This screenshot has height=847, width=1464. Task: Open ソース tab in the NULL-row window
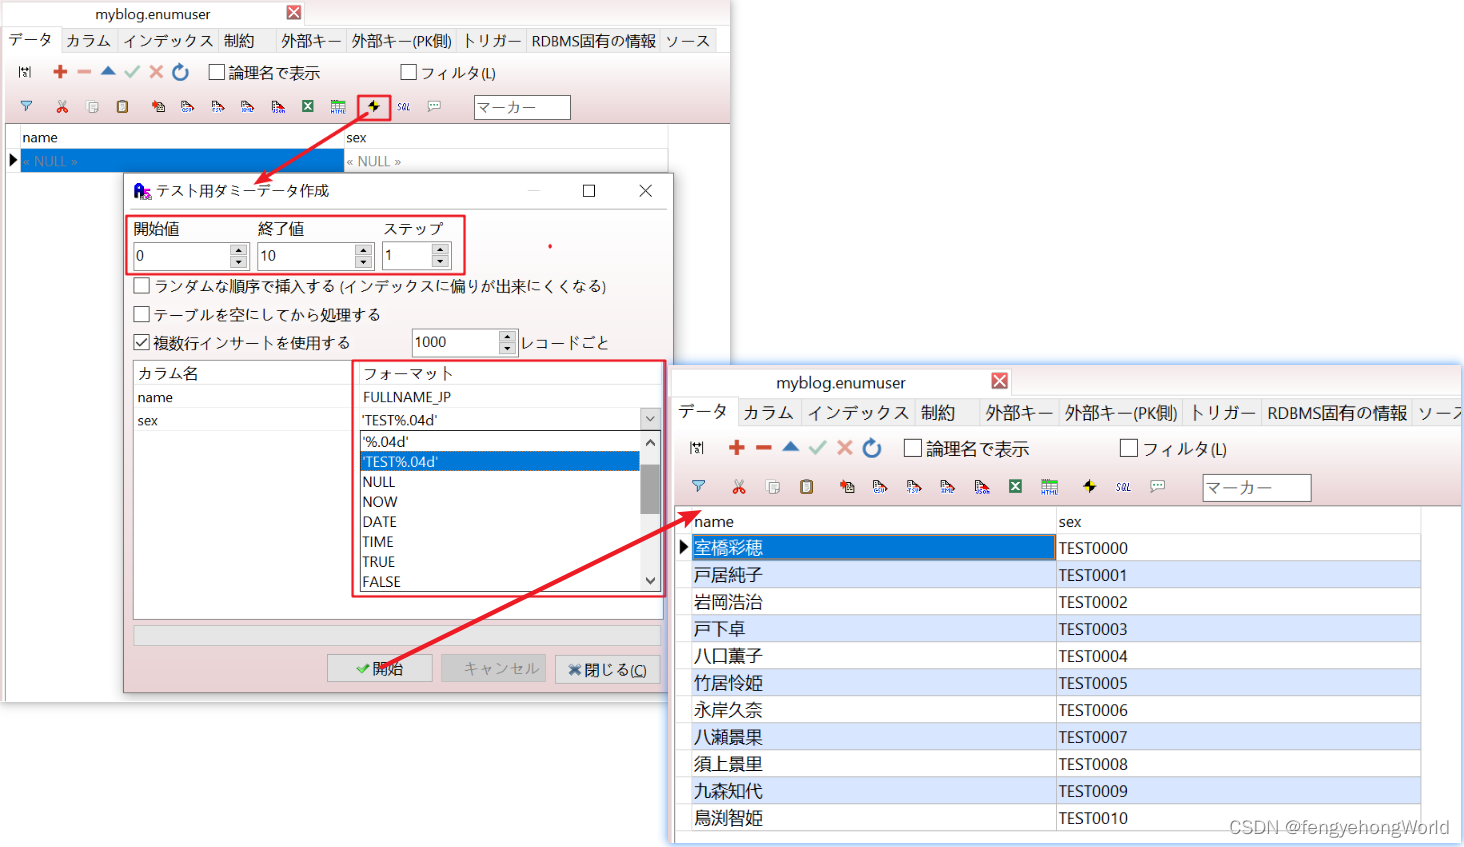click(688, 41)
